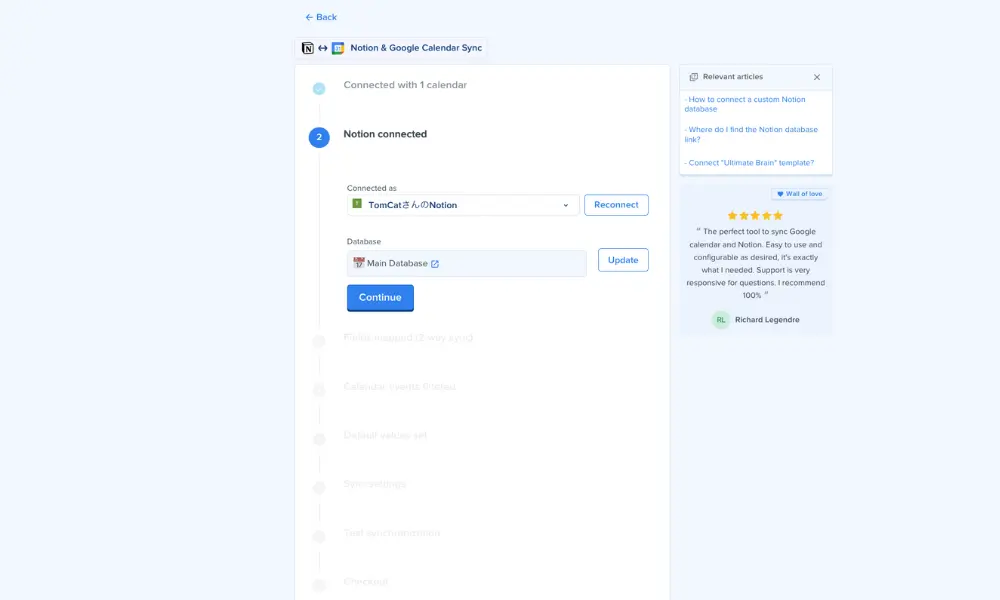The width and height of the screenshot is (1000, 600).
Task: Click the Richard Legendre reviewer name
Action: (x=767, y=319)
